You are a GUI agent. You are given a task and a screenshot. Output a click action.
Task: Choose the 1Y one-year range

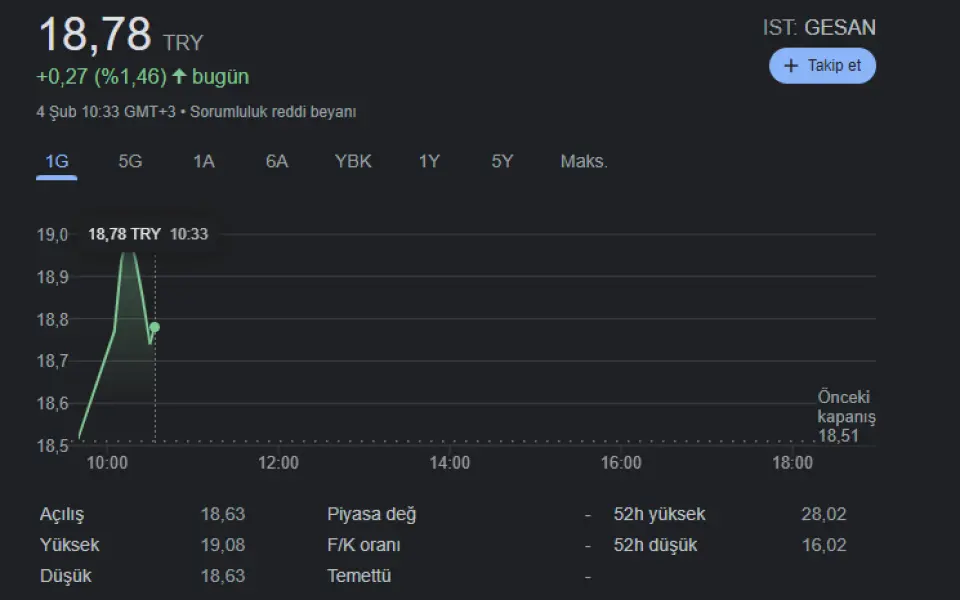click(429, 162)
